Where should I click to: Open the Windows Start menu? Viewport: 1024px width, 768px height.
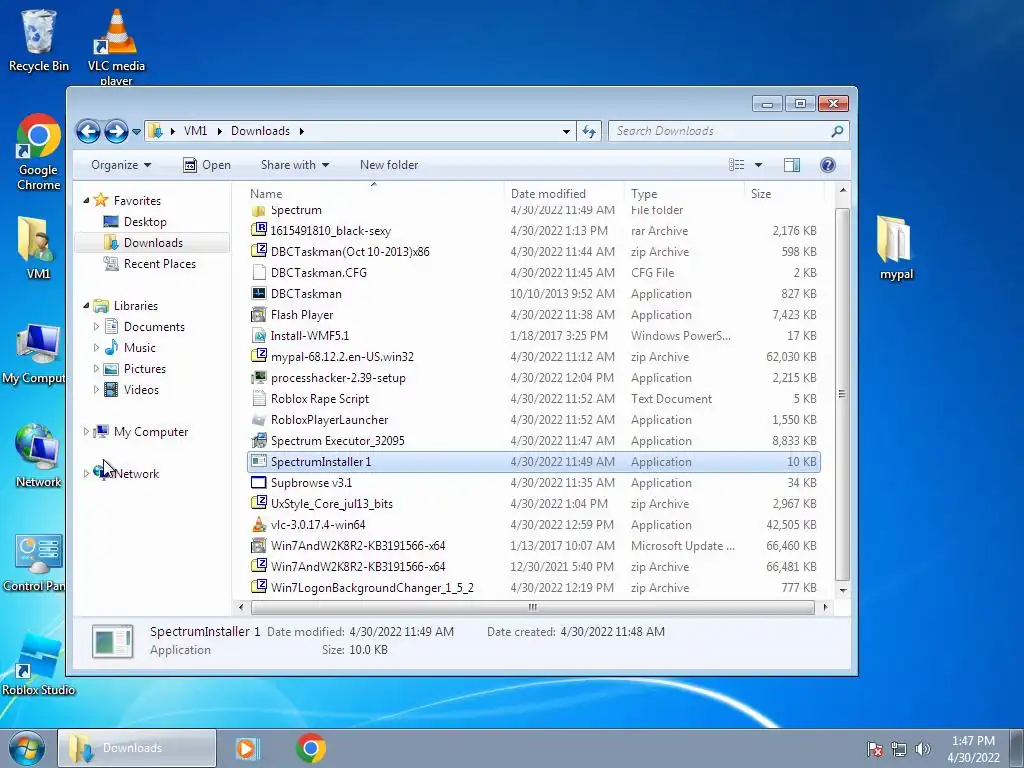tap(26, 748)
